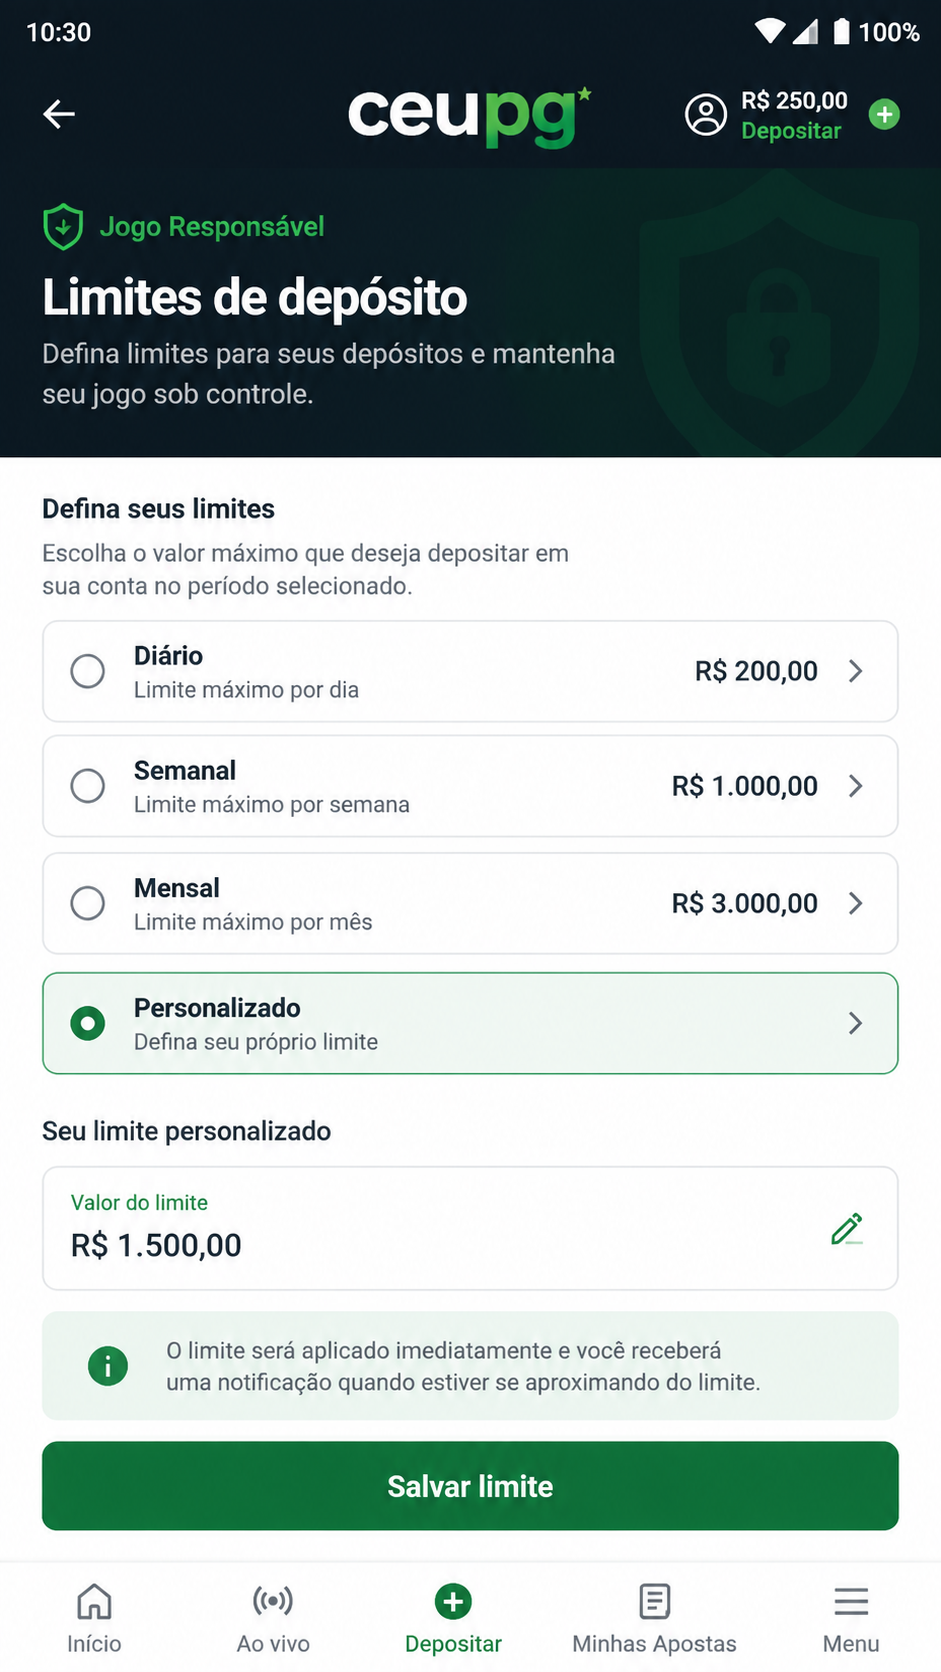Open the hamburger Menu icon
The width and height of the screenshot is (941, 1672).
point(851,1602)
